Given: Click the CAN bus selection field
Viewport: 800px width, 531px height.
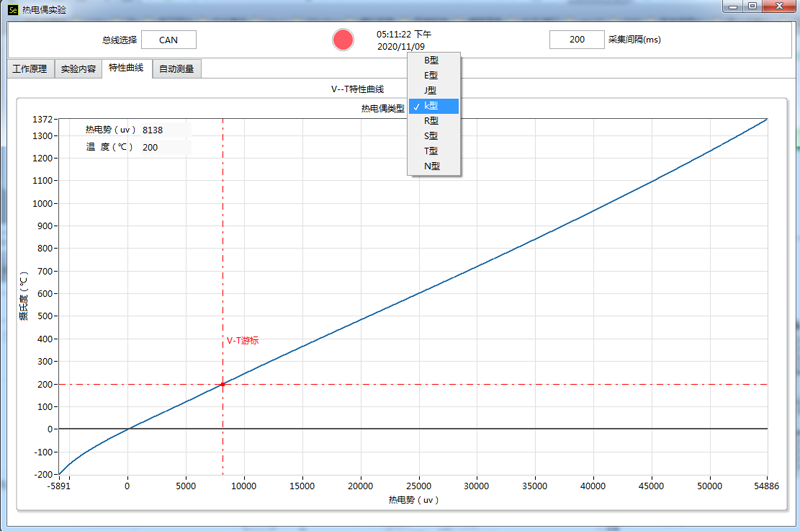Looking at the screenshot, I should [168, 40].
